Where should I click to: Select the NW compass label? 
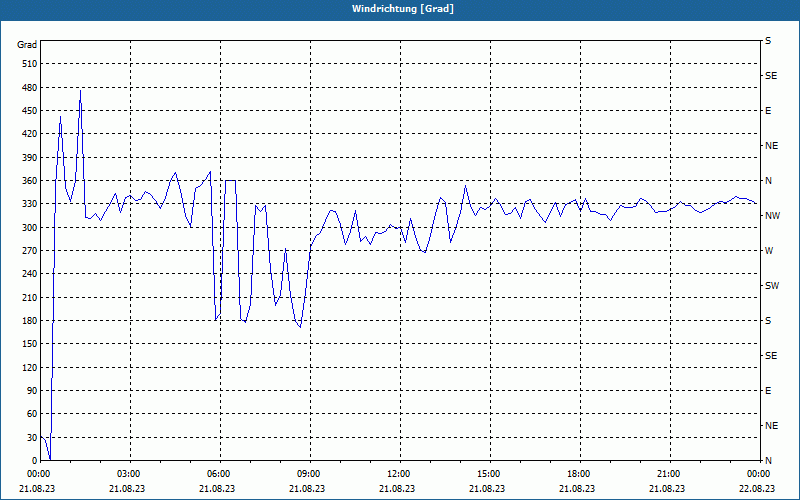(x=772, y=216)
